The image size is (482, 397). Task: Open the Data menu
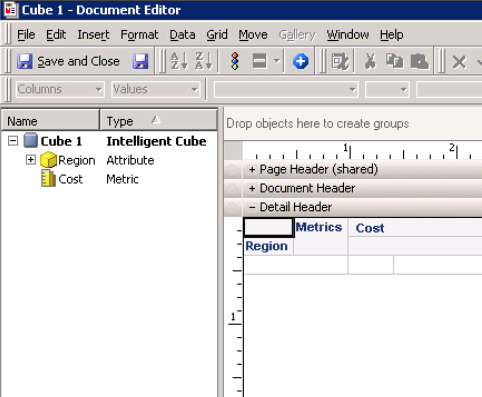(182, 35)
